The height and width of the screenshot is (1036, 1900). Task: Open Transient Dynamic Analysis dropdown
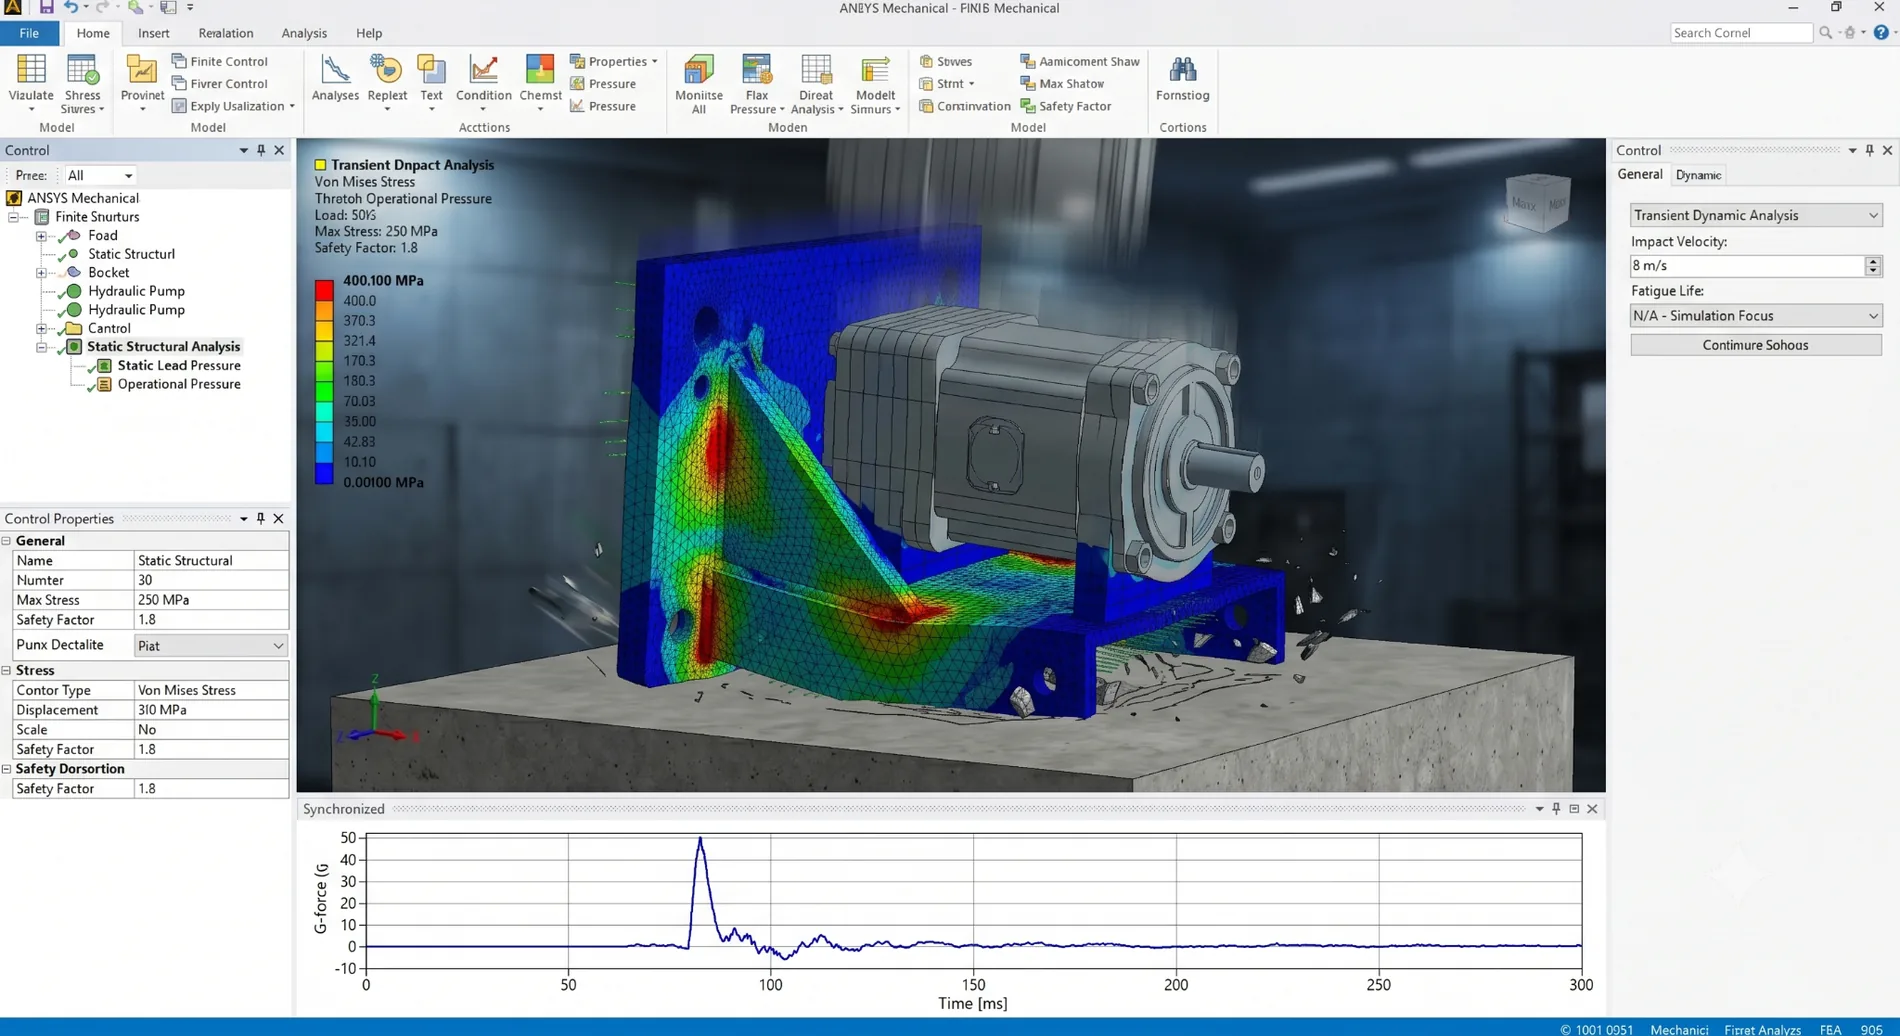click(x=1756, y=215)
